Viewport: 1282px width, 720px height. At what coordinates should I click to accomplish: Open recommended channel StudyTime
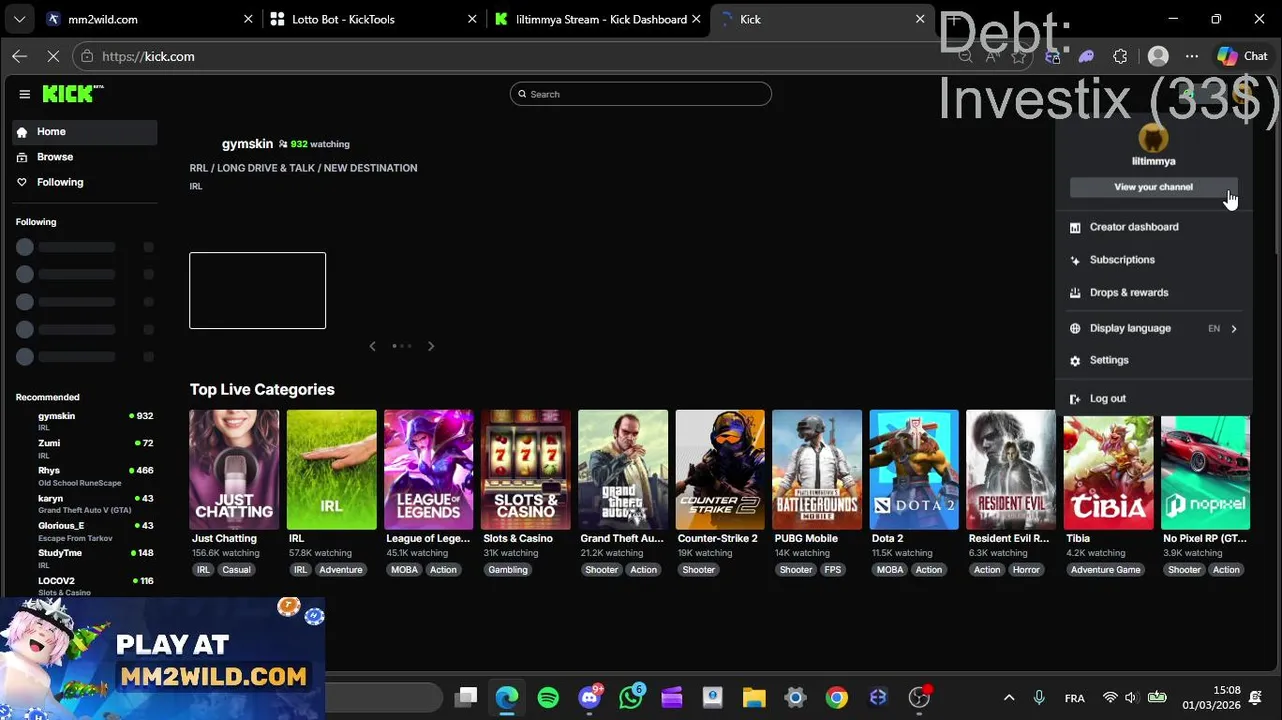pyautogui.click(x=85, y=558)
